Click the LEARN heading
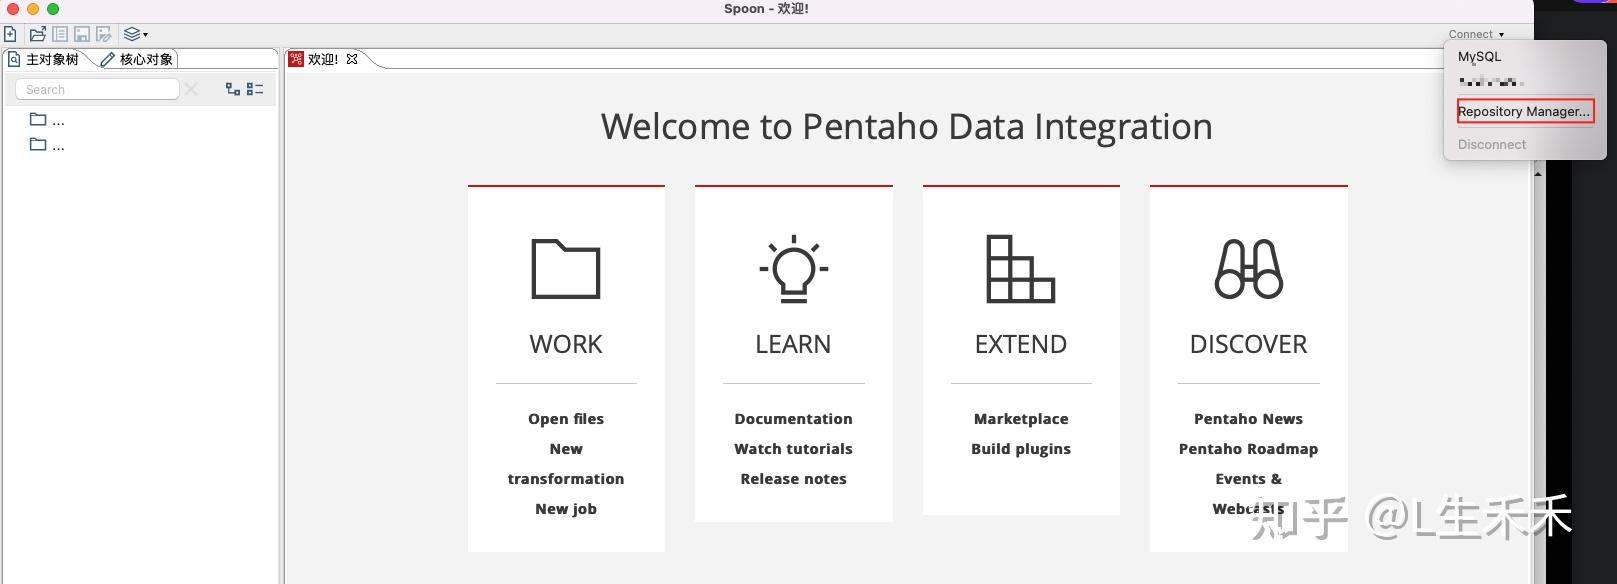This screenshot has width=1617, height=584. pyautogui.click(x=793, y=344)
